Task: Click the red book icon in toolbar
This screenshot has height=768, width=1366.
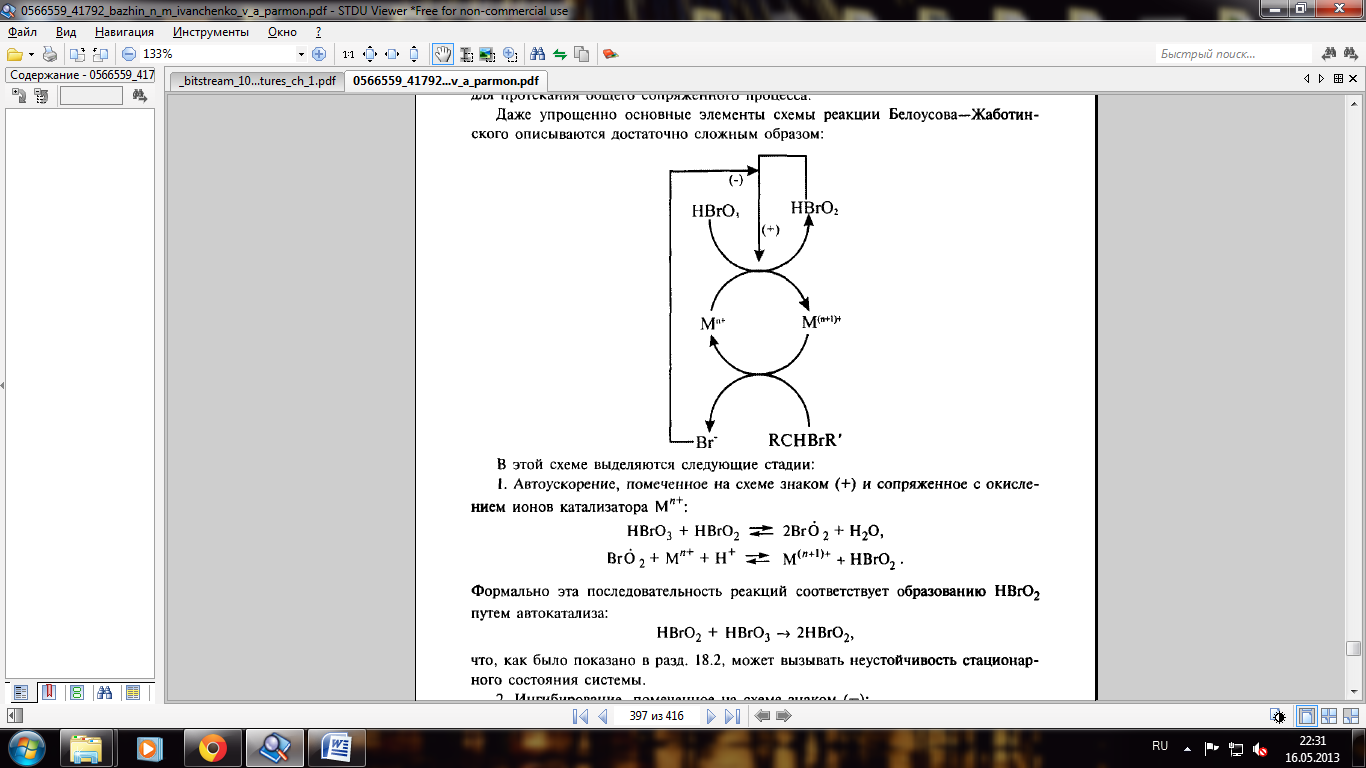Action: click(x=610, y=54)
